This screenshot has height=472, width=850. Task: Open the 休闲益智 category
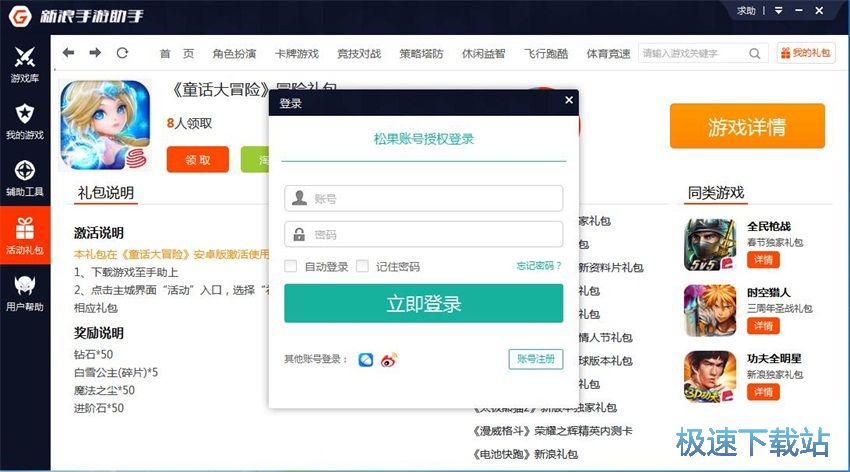tap(484, 53)
